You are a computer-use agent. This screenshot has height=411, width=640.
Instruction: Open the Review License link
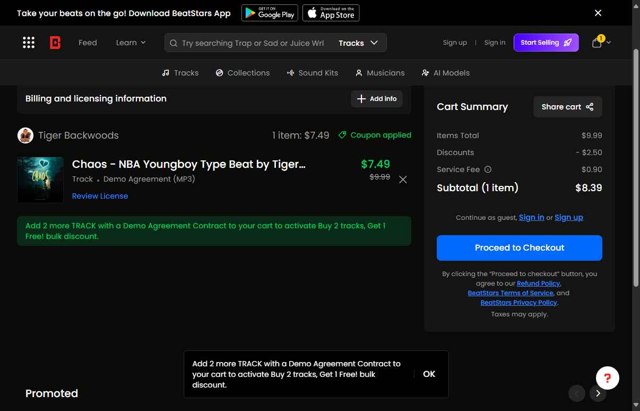click(x=100, y=196)
